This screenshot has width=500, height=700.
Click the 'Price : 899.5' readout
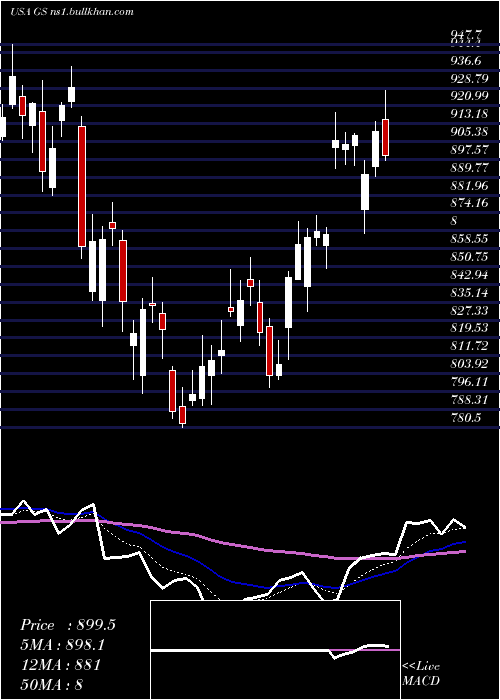pyautogui.click(x=68, y=625)
